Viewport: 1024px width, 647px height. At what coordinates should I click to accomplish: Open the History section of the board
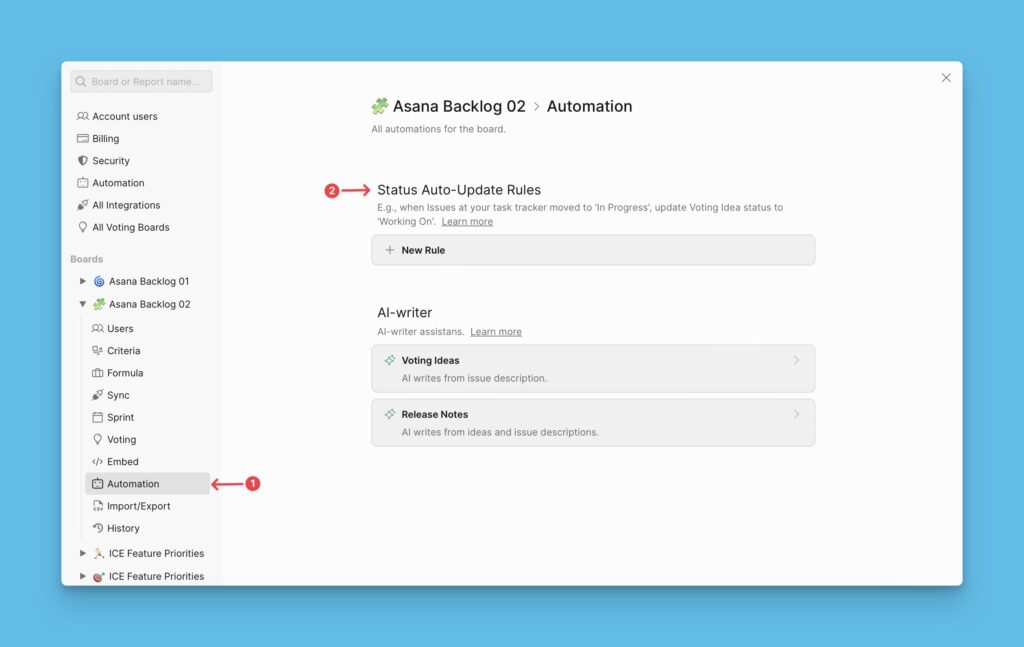point(122,528)
